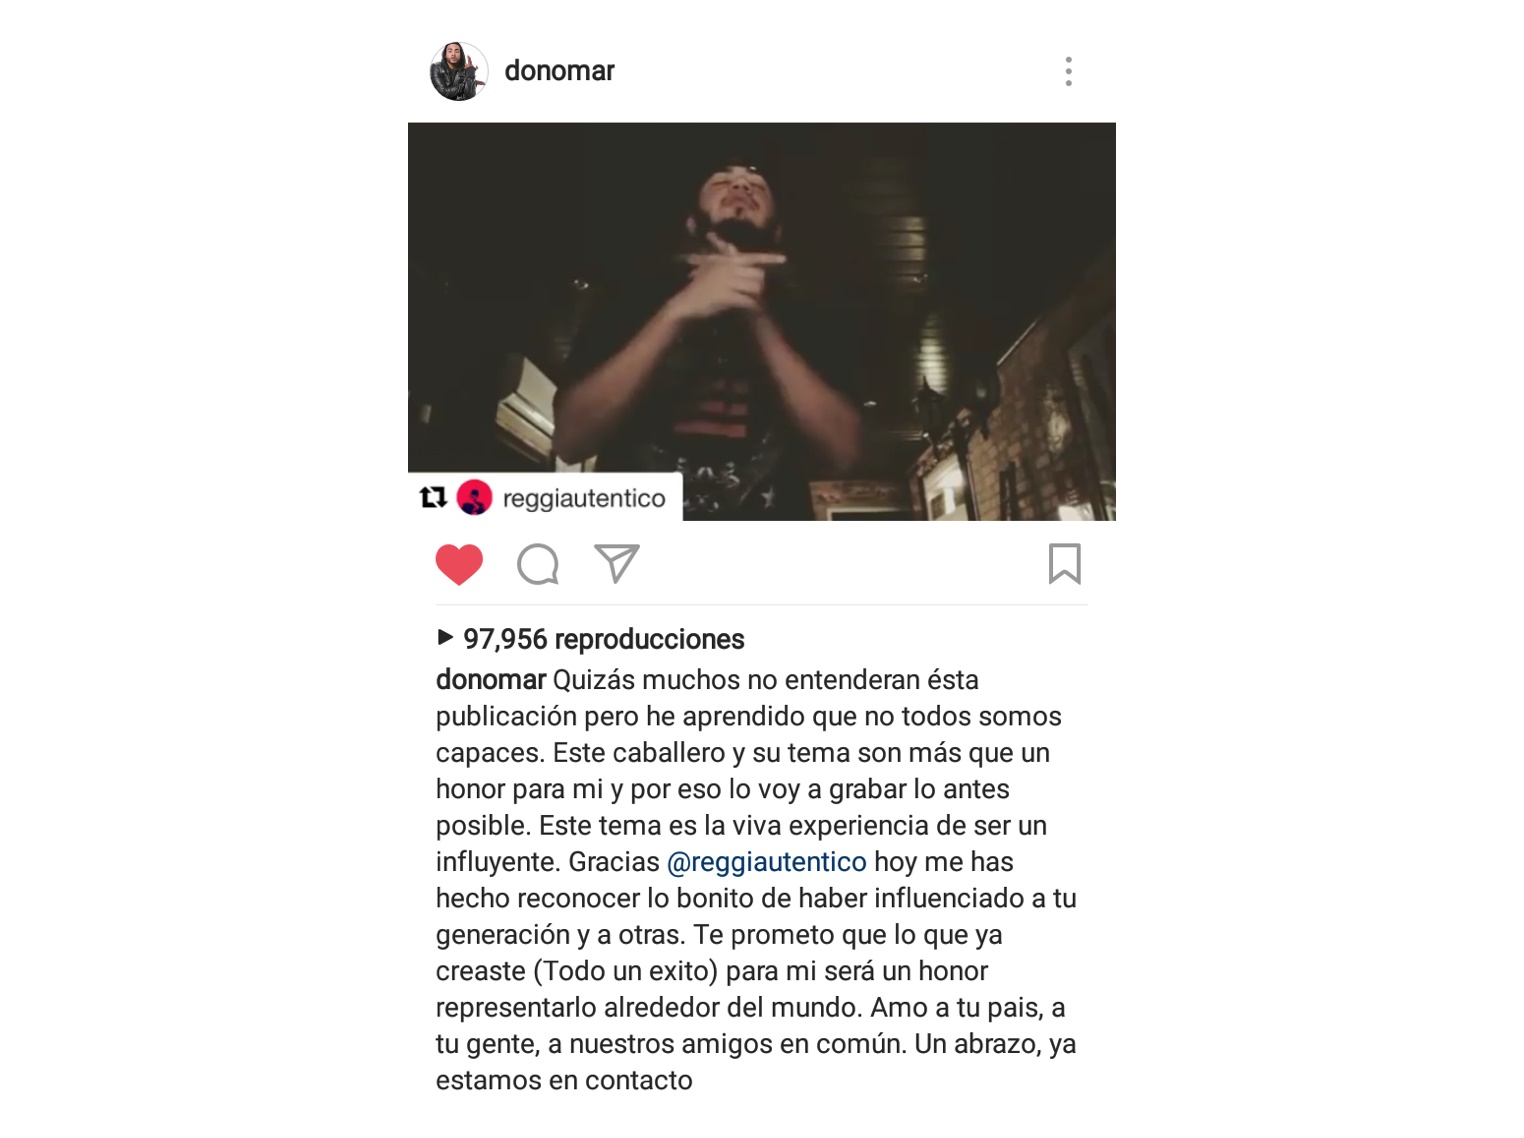Image resolution: width=1524 pixels, height=1138 pixels.
Task: Open the 97,956 reproducciones view count
Action: (604, 639)
